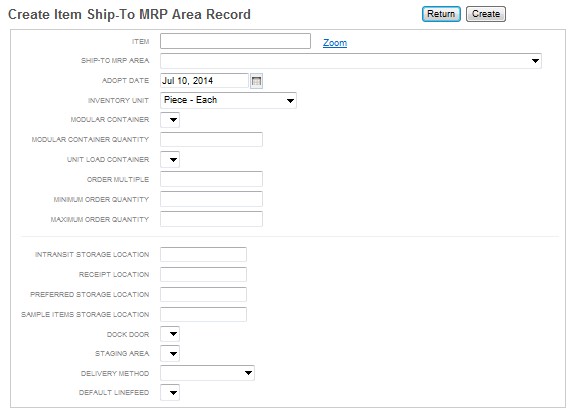Click the "SHIP-TO MRP AREA" label

click(115, 61)
